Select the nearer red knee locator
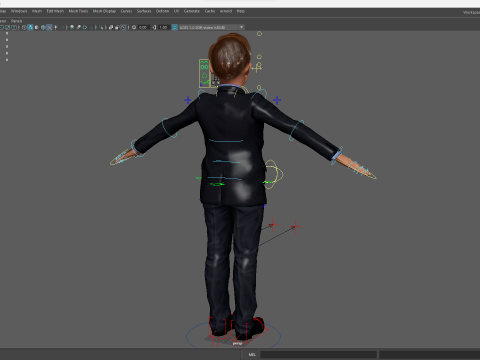The height and width of the screenshot is (360, 480). (296, 227)
